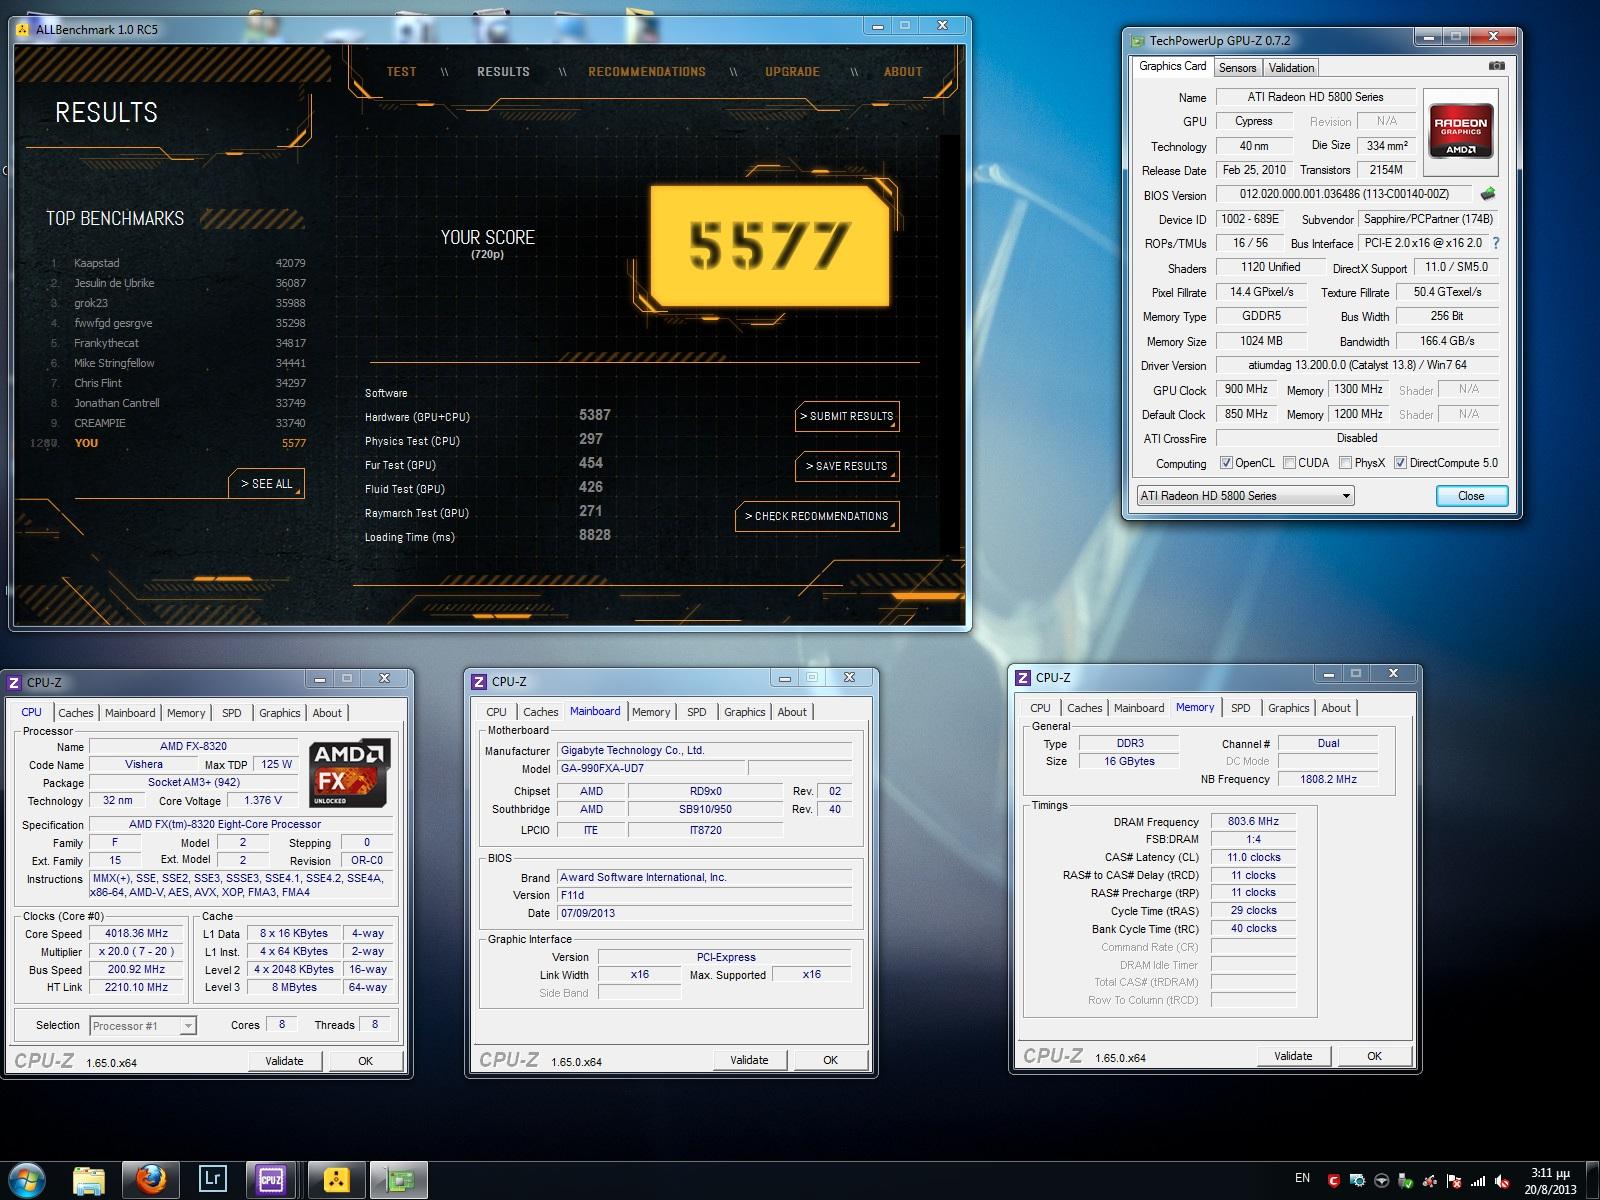The image size is (1600, 1200).
Task: Check the PhysX checkbox in GPU-Z
Action: [1346, 463]
